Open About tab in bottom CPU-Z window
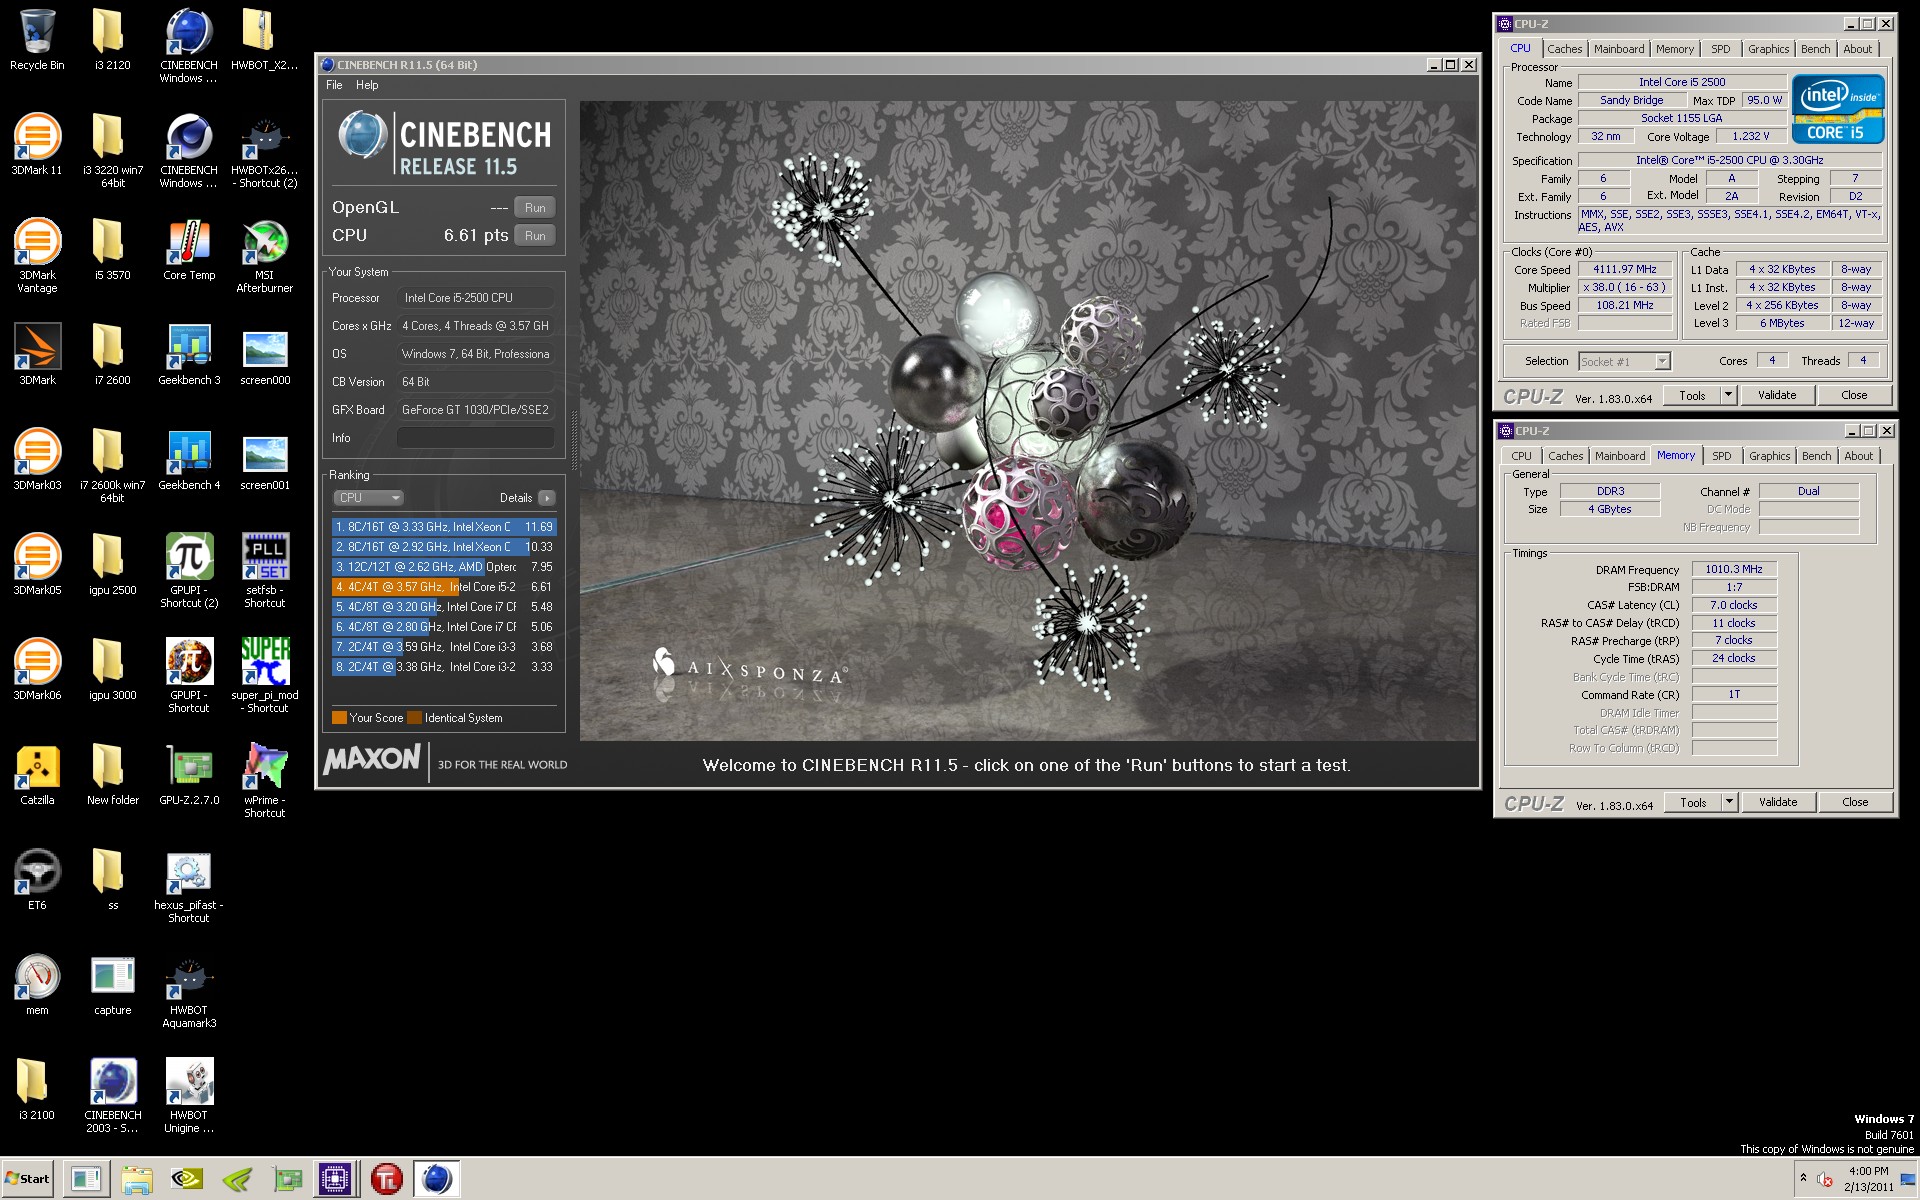This screenshot has height=1200, width=1920. (x=1858, y=456)
